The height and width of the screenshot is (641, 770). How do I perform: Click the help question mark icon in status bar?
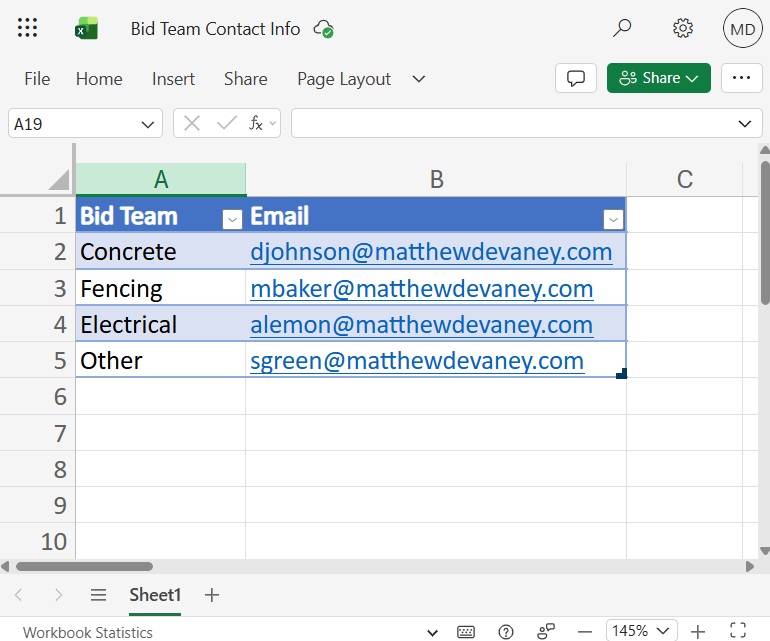point(506,632)
